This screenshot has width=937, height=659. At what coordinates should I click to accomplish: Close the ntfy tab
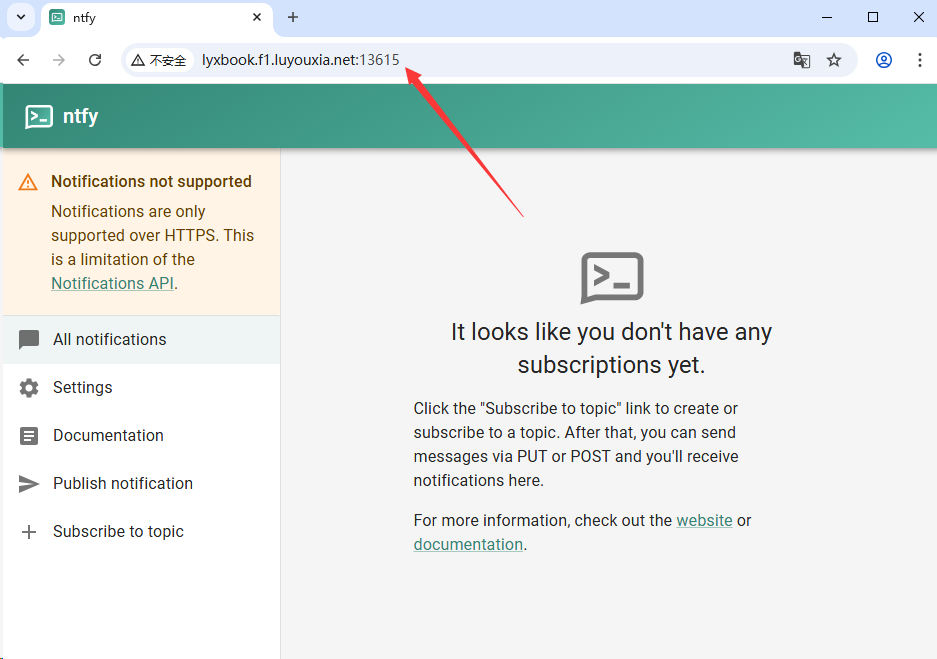257,17
